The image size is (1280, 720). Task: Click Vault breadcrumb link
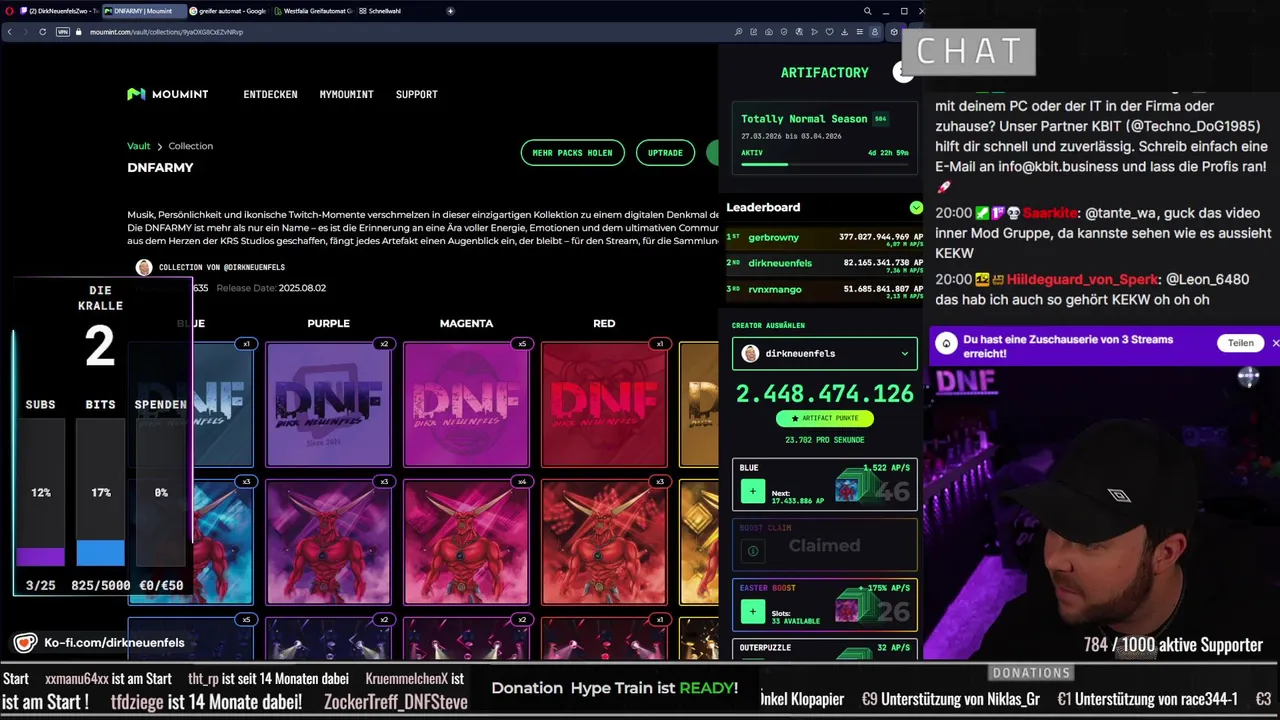click(x=138, y=146)
